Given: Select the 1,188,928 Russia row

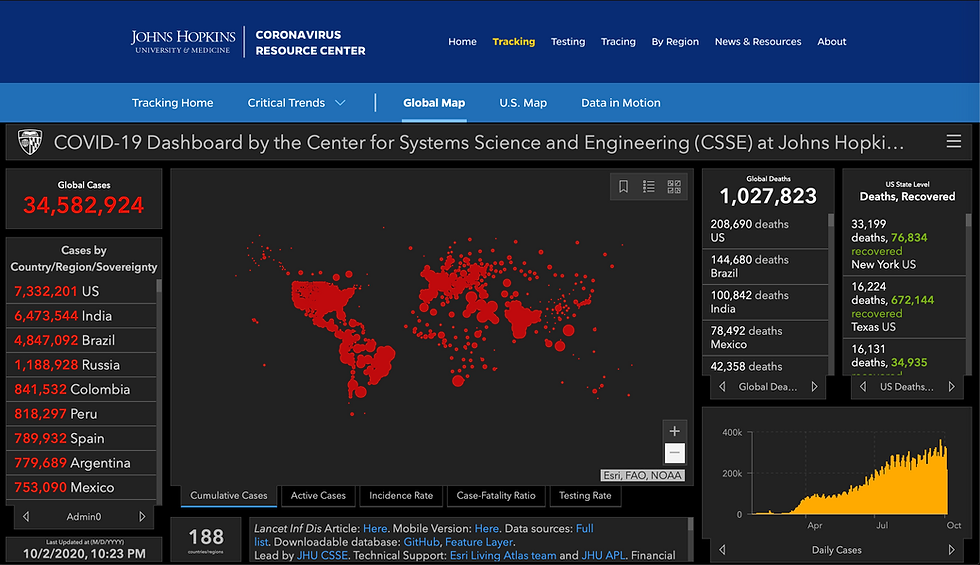Looking at the screenshot, I should click(81, 364).
